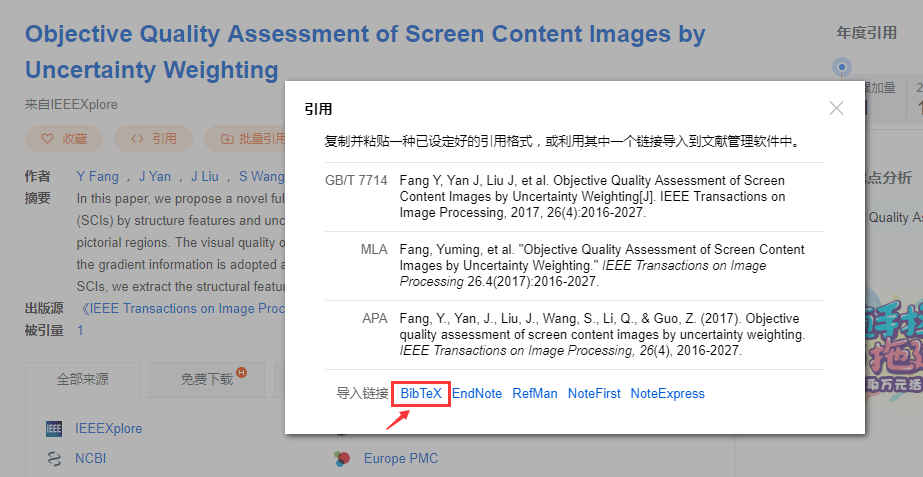This screenshot has height=477, width=923.
Task: Click the 年度引用 chart marker
Action: tap(842, 67)
